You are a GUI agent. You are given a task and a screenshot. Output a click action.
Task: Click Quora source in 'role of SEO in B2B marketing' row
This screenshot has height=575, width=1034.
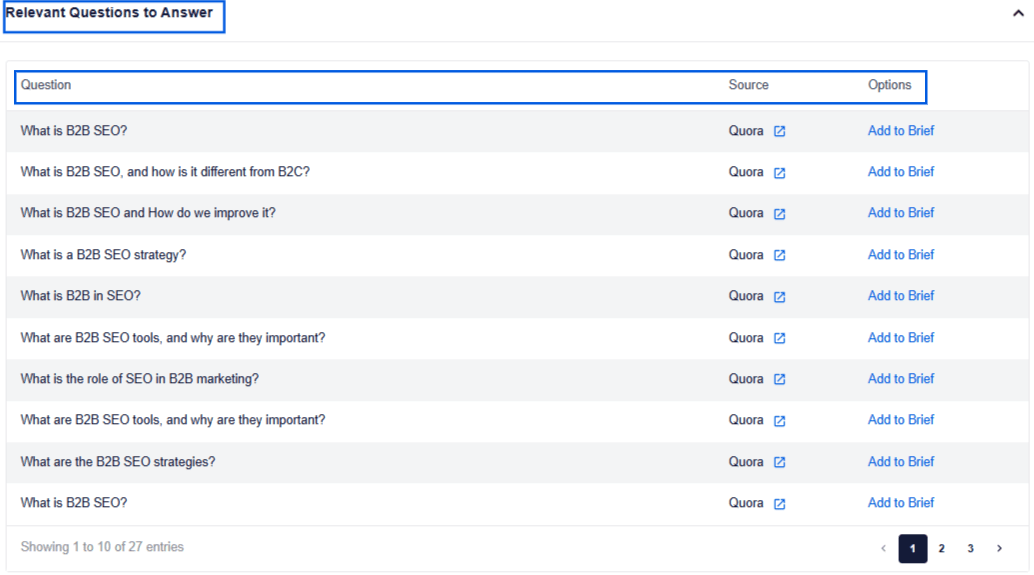point(746,378)
